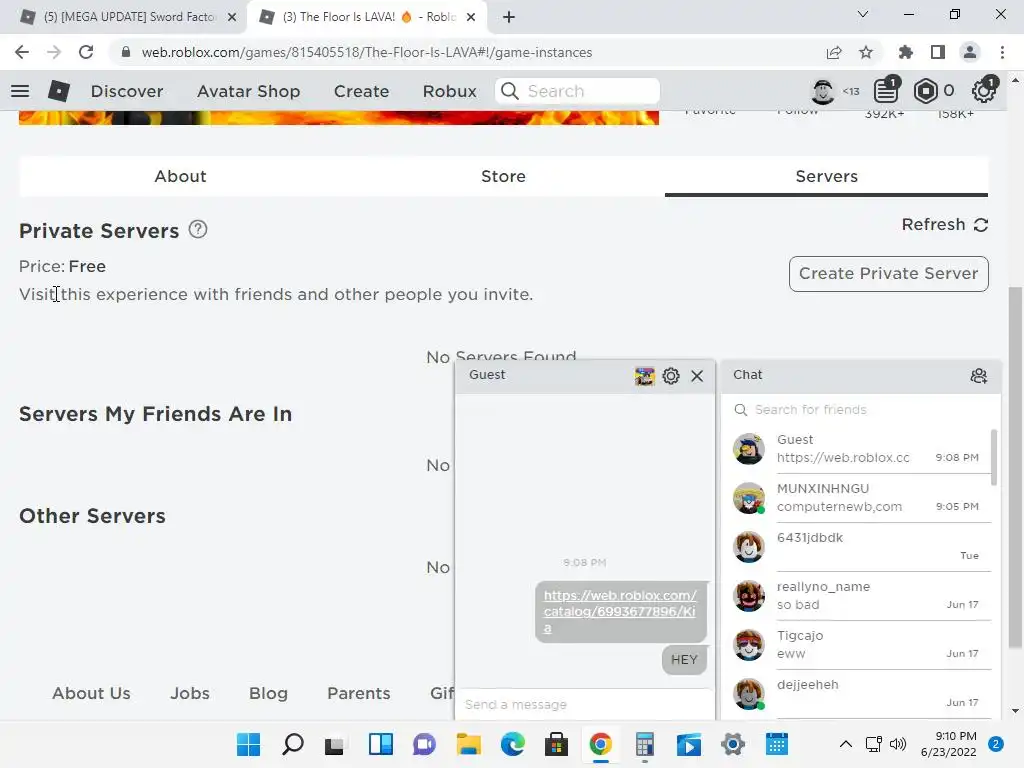This screenshot has height=768, width=1024.
Task: Close The Floor Is LAVA tab
Action: tap(471, 17)
